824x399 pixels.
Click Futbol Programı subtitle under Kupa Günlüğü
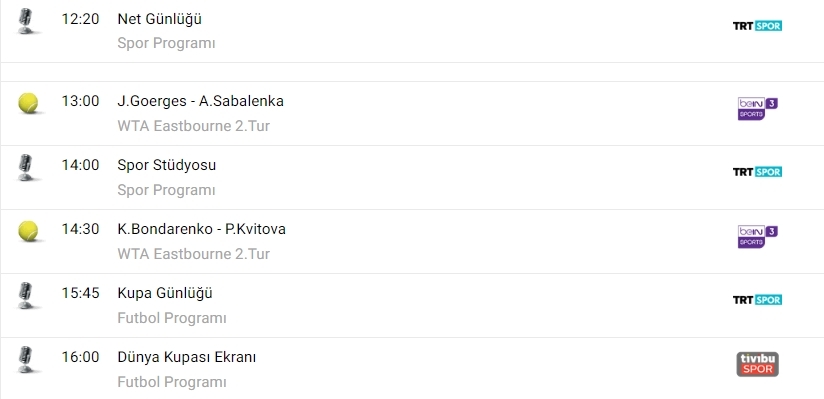(x=172, y=318)
